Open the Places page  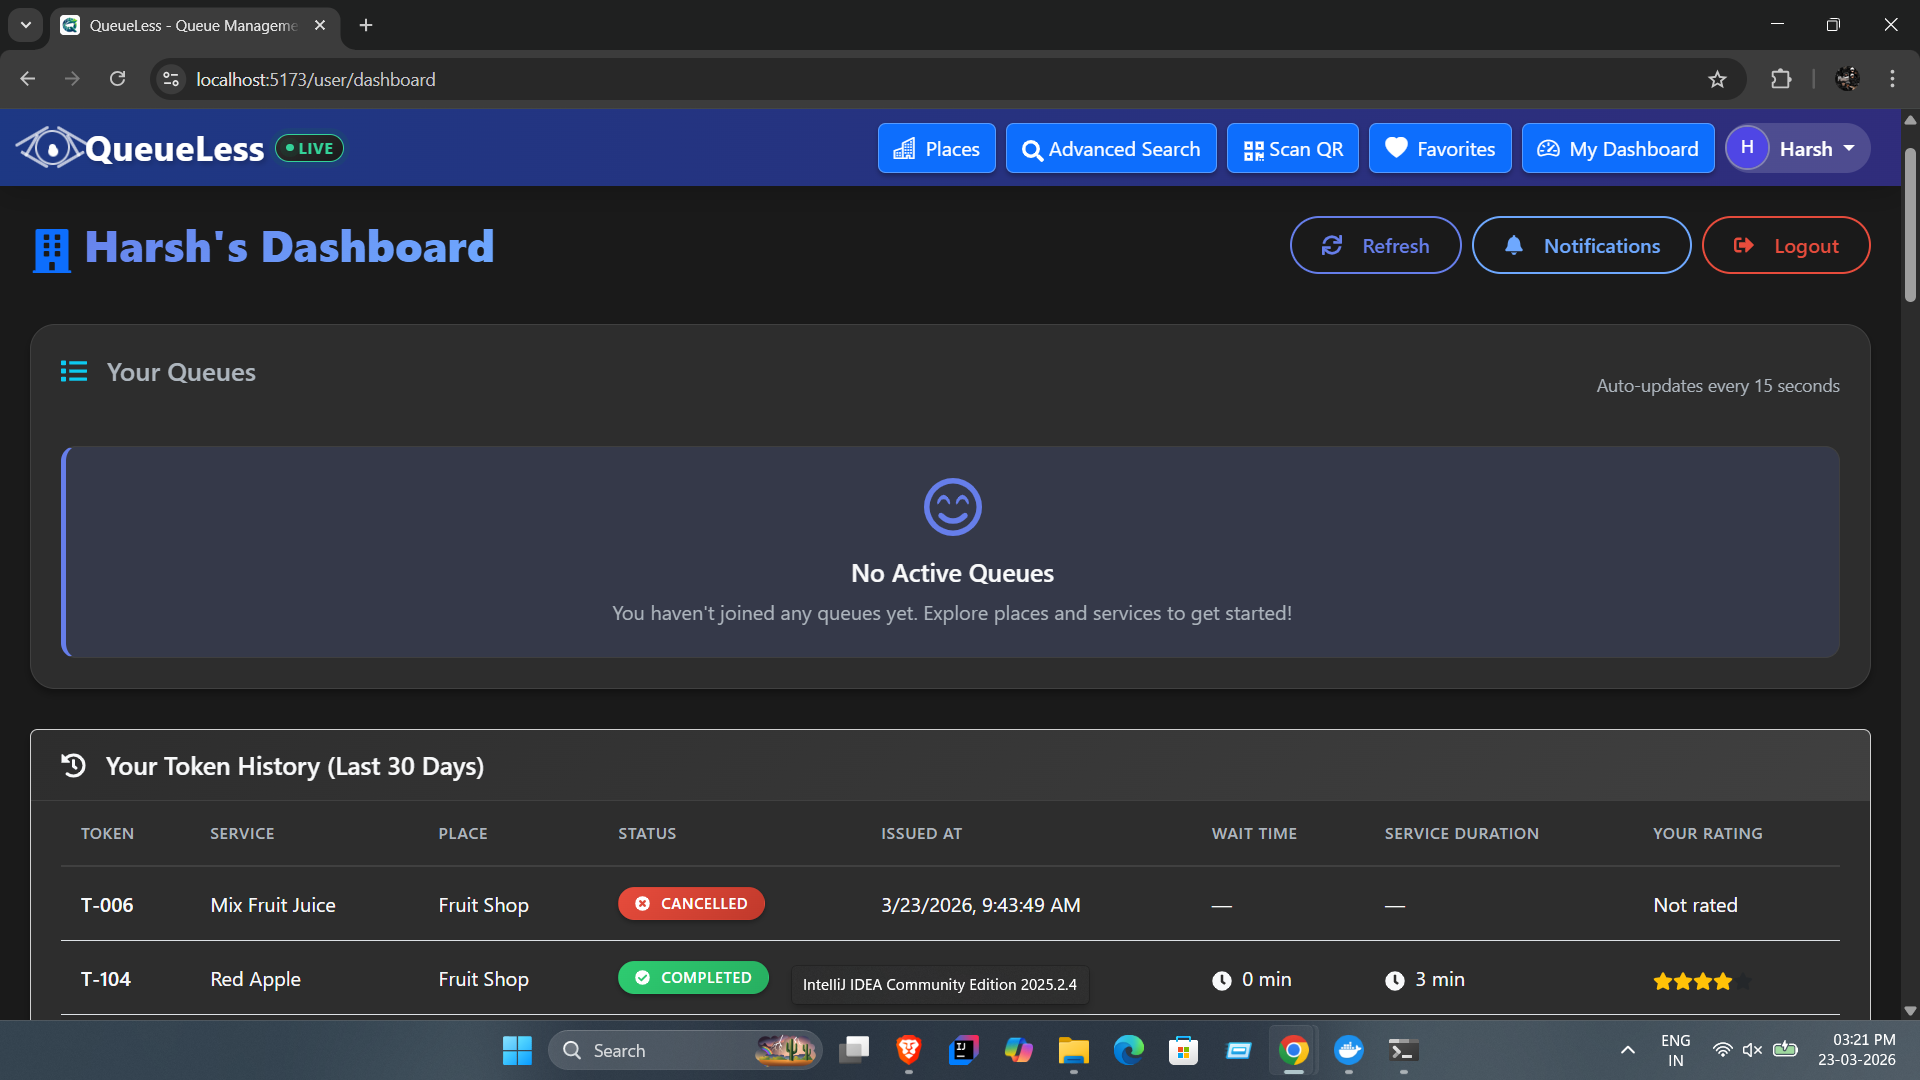(x=936, y=149)
